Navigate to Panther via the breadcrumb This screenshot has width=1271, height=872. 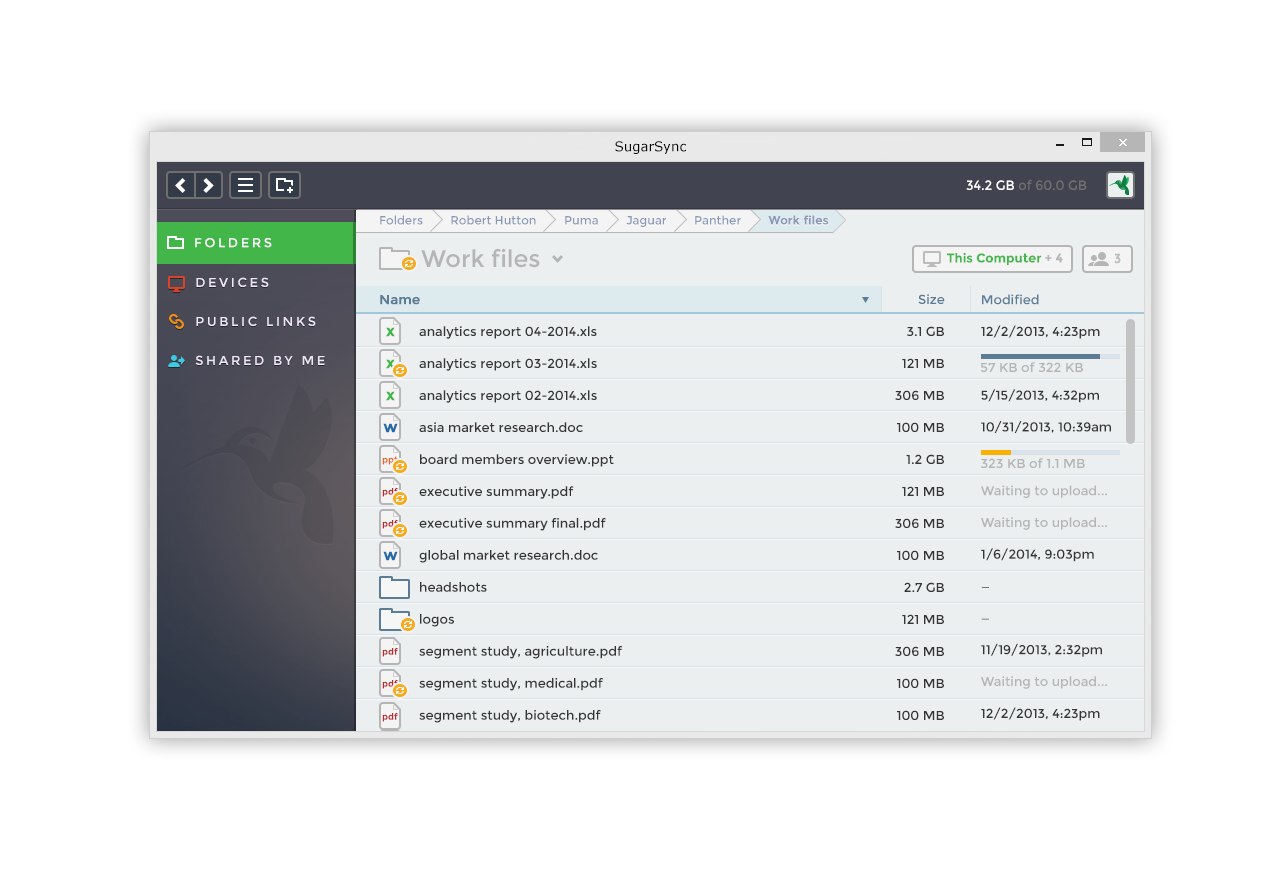coord(717,220)
